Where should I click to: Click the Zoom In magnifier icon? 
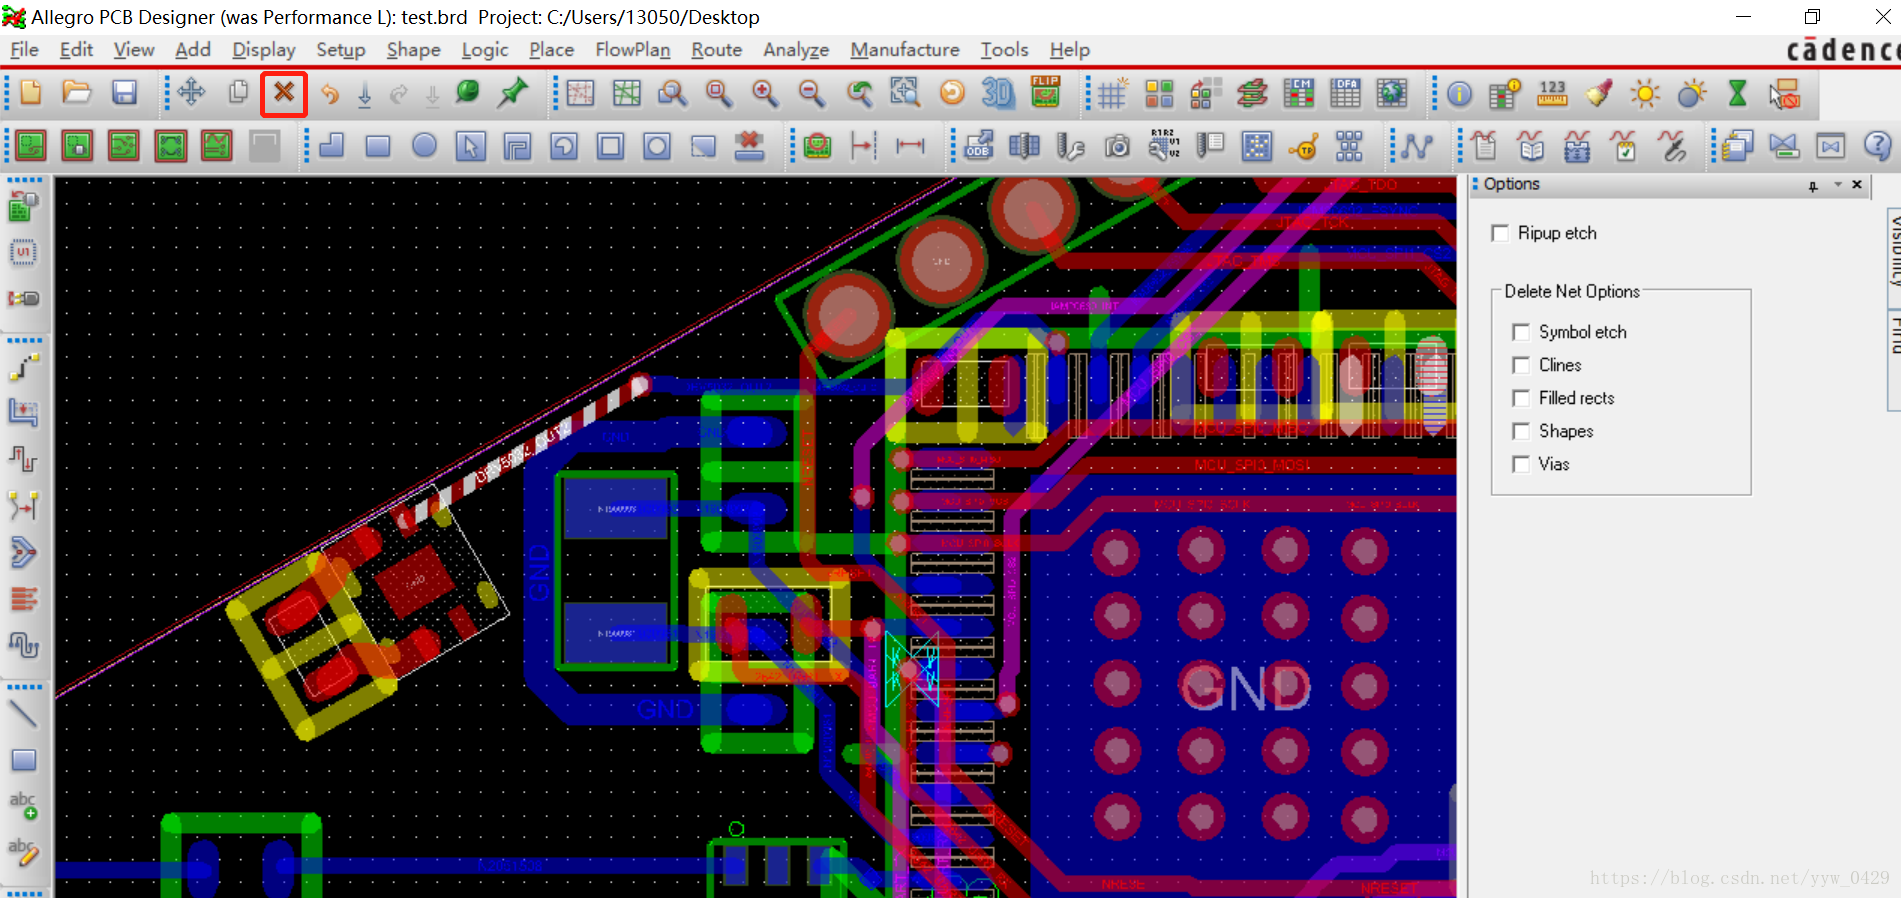point(765,94)
